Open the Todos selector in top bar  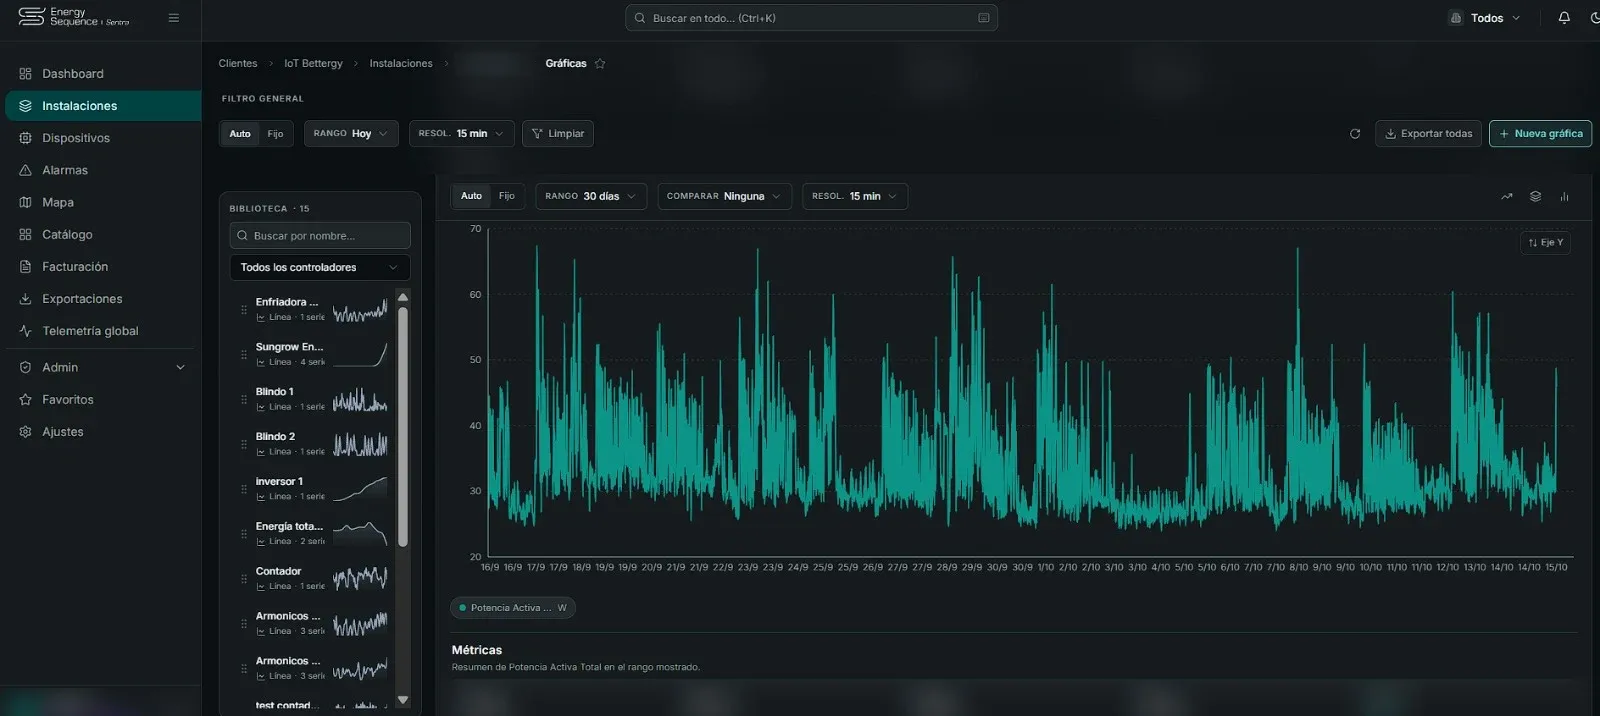[1485, 18]
